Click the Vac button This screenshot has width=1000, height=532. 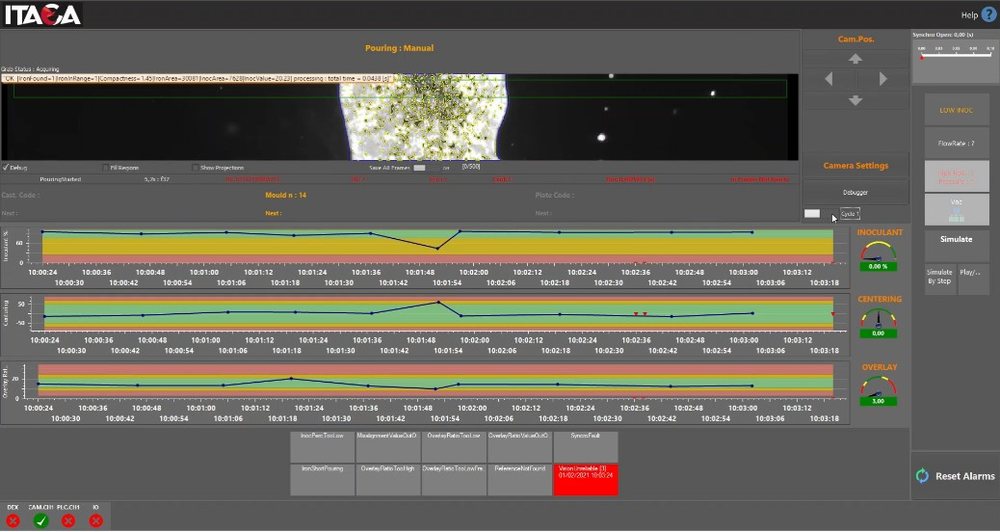(956, 209)
